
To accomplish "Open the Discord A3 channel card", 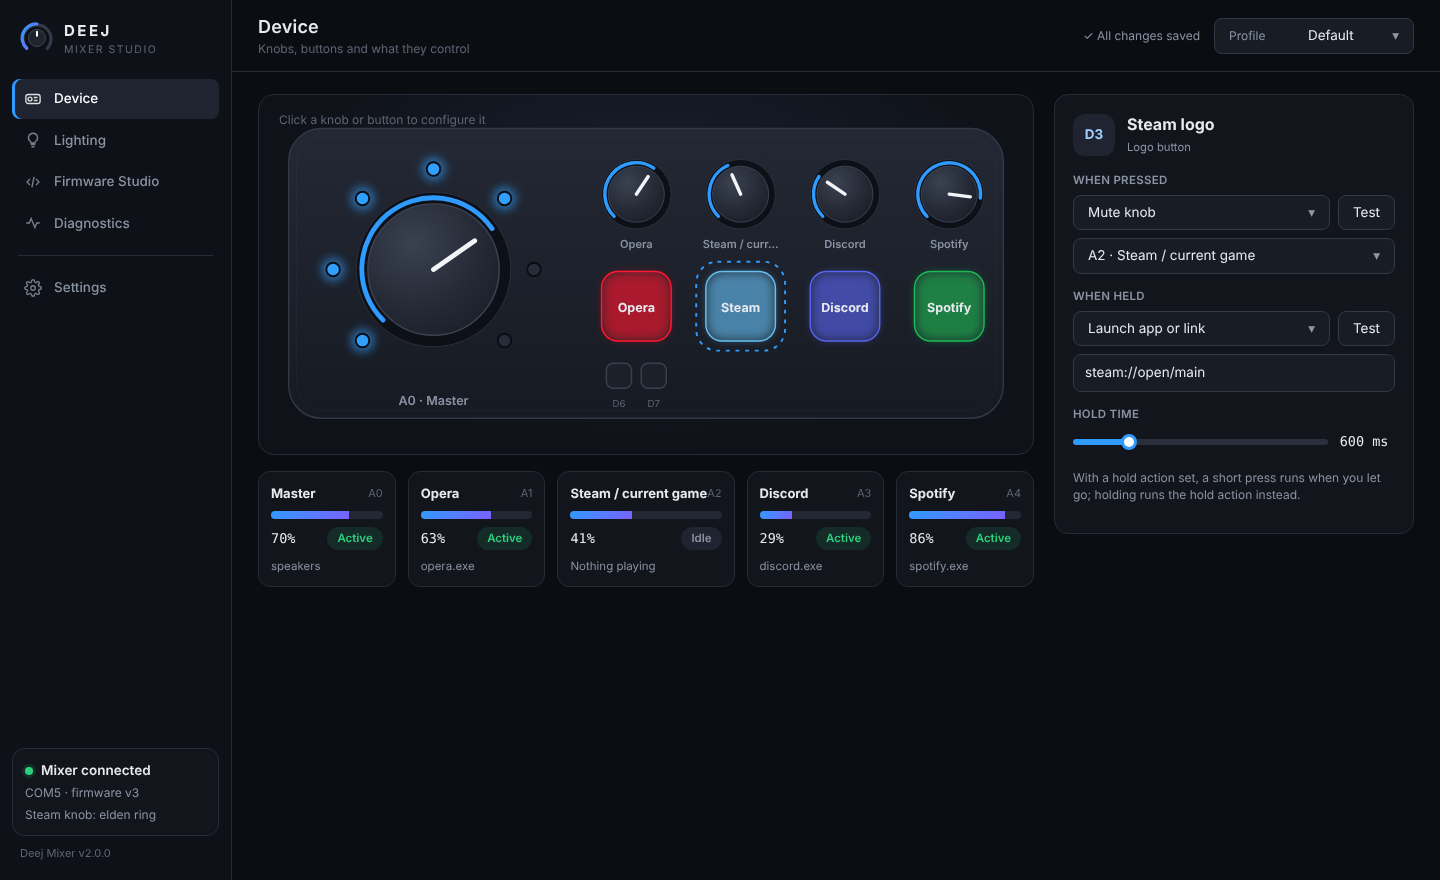I will point(815,529).
